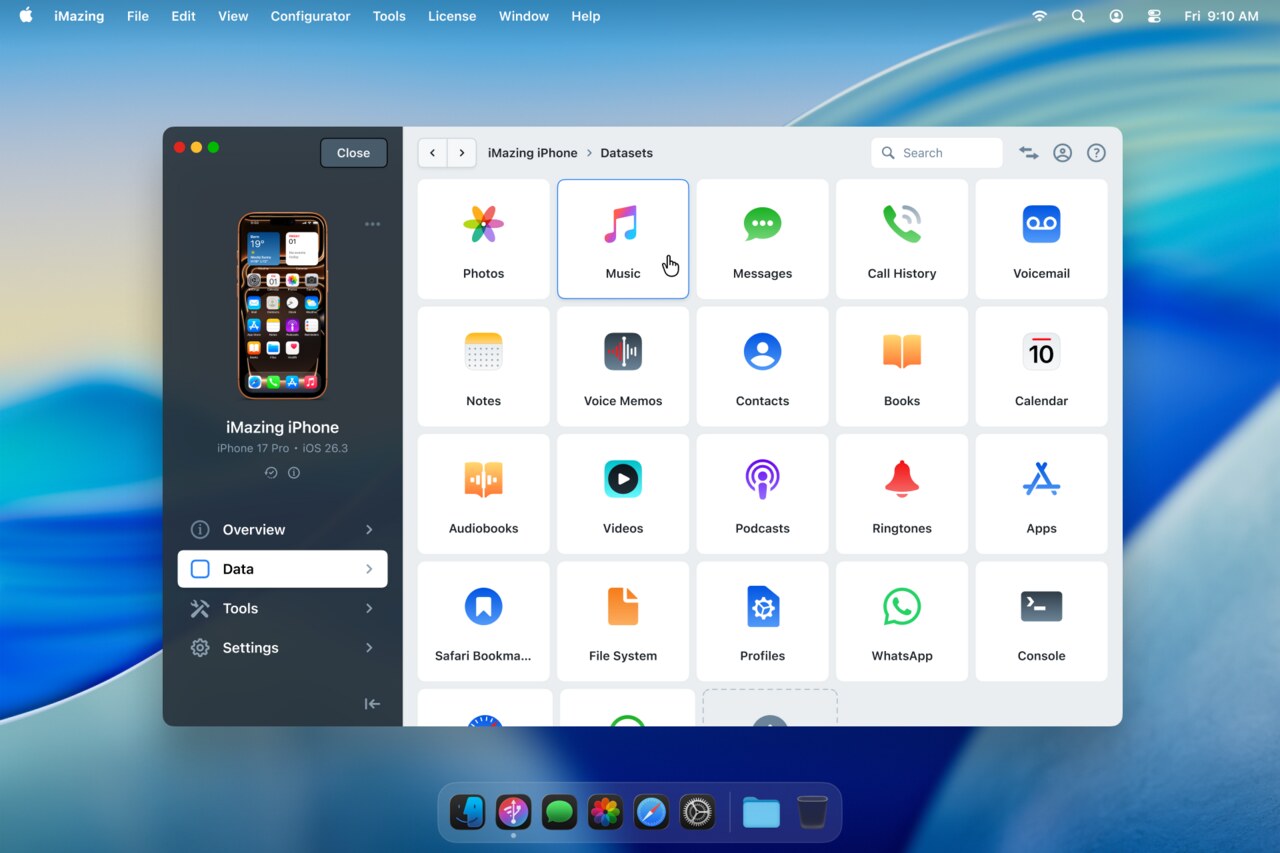Open the Apple menu
This screenshot has height=853, width=1280.
[x=25, y=16]
